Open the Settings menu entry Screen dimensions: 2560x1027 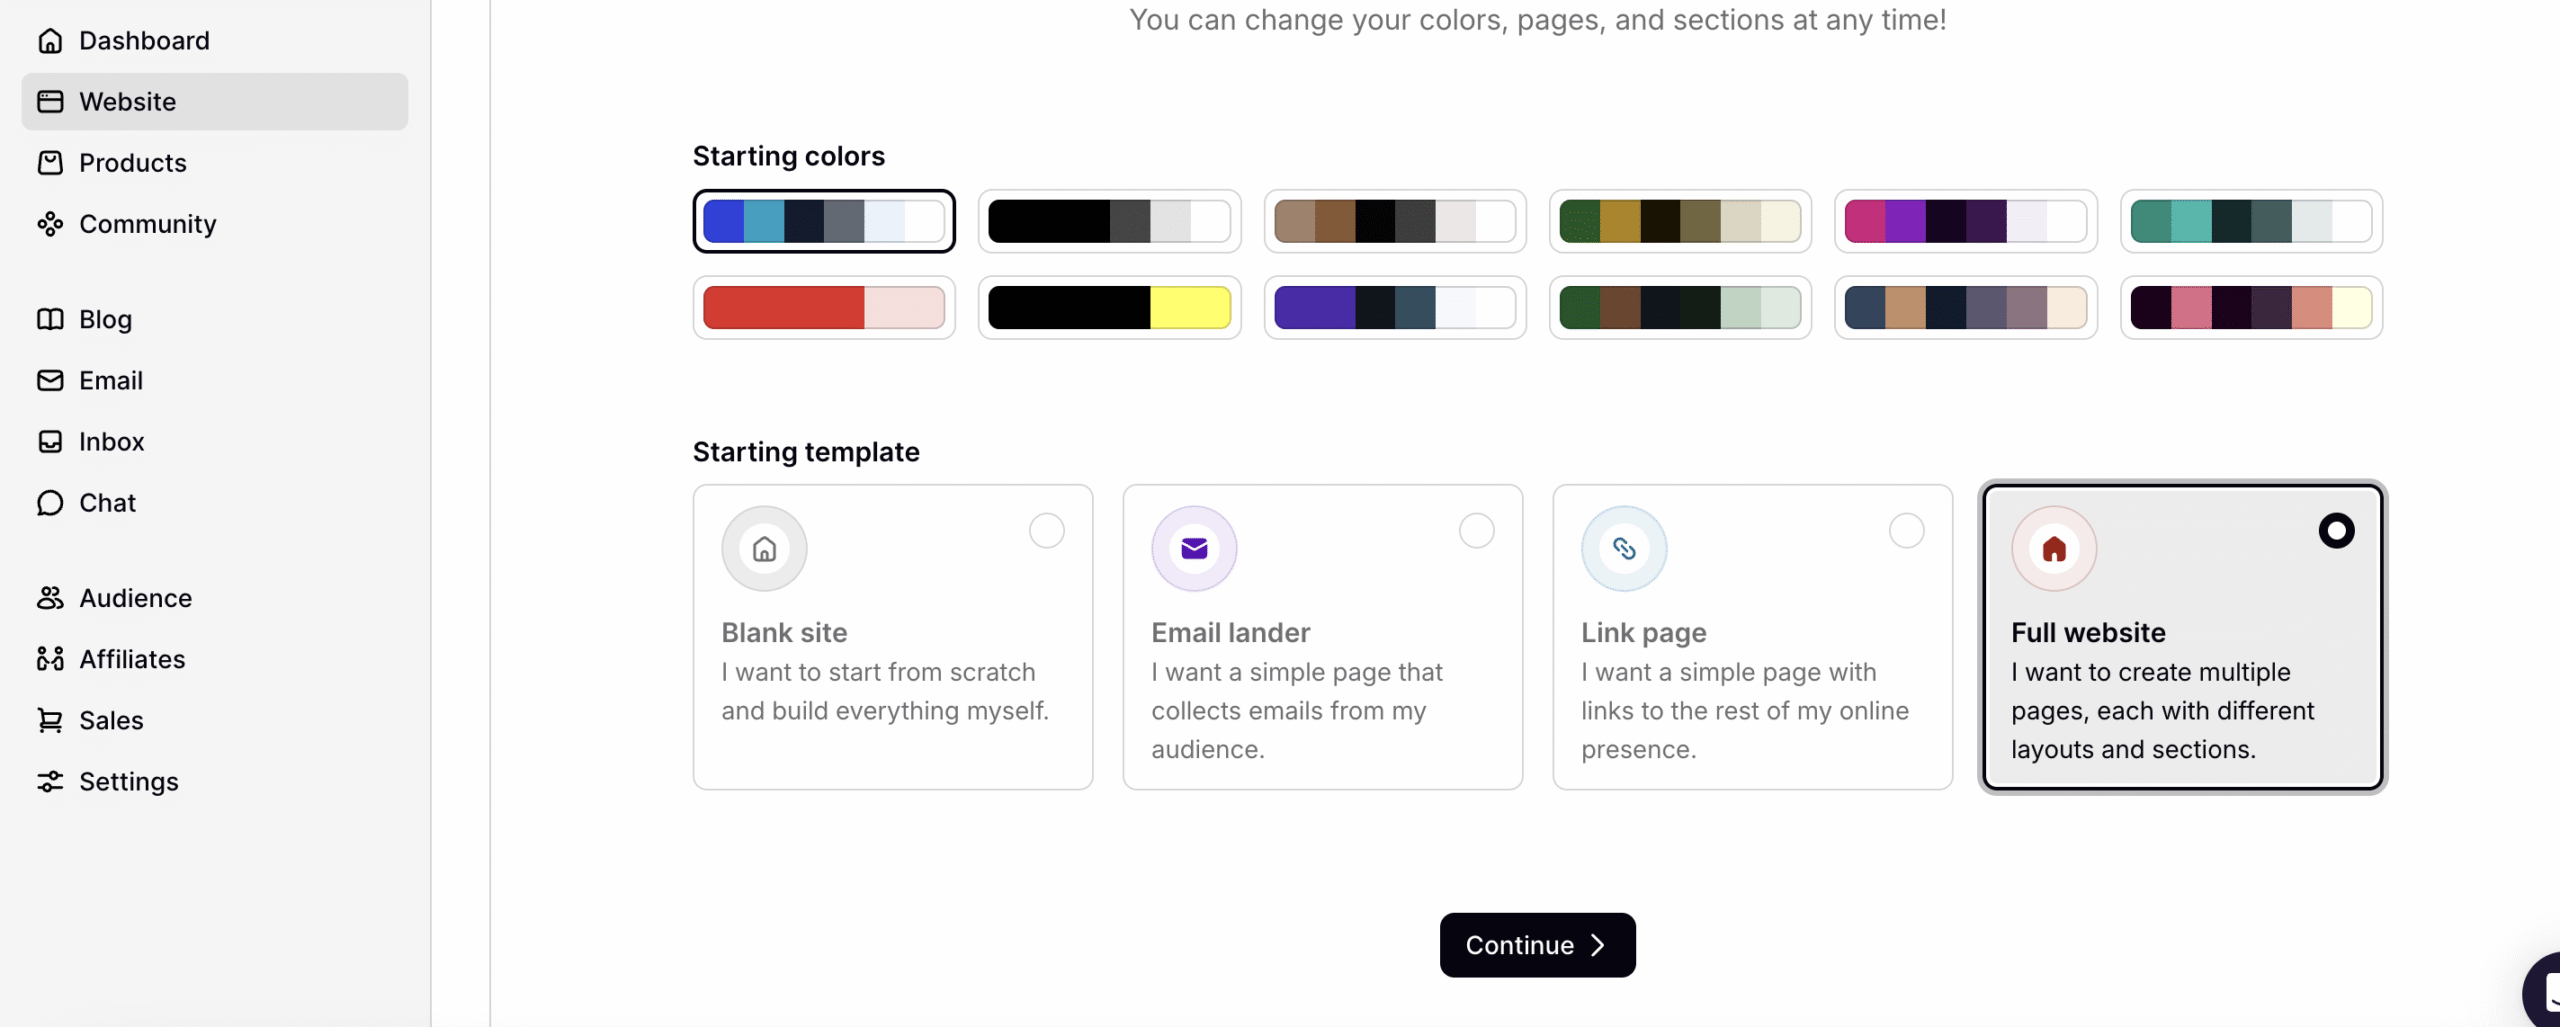coord(128,781)
